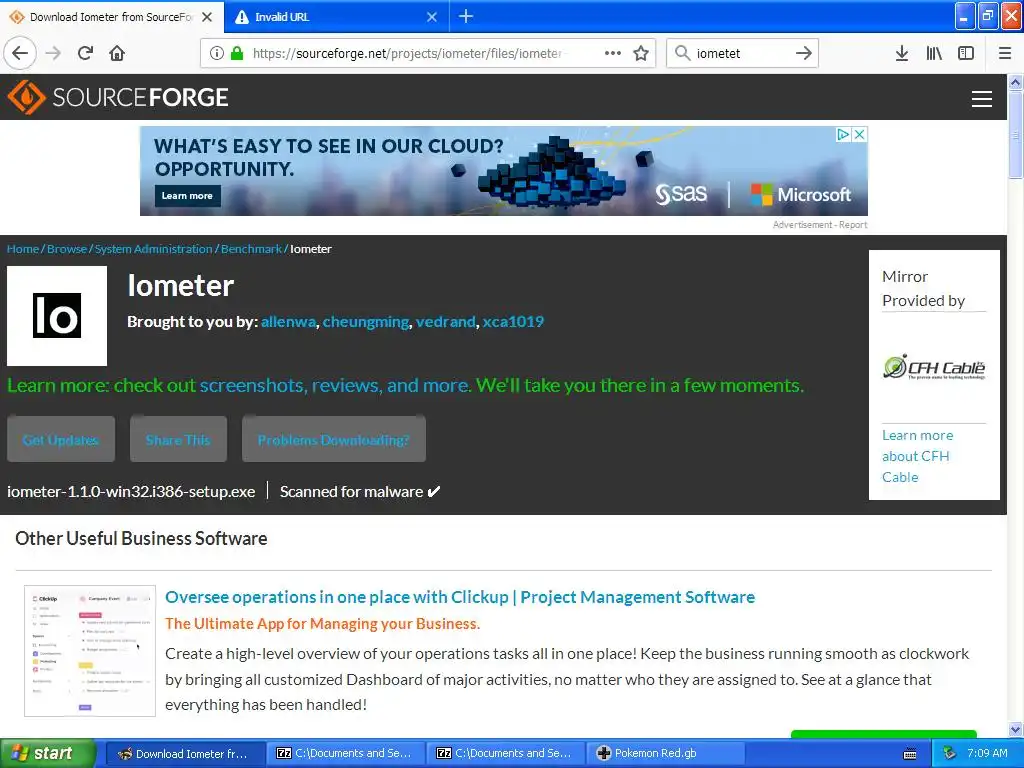Open a new tab with plus button
Screen dimensions: 1024x768
[466, 16]
